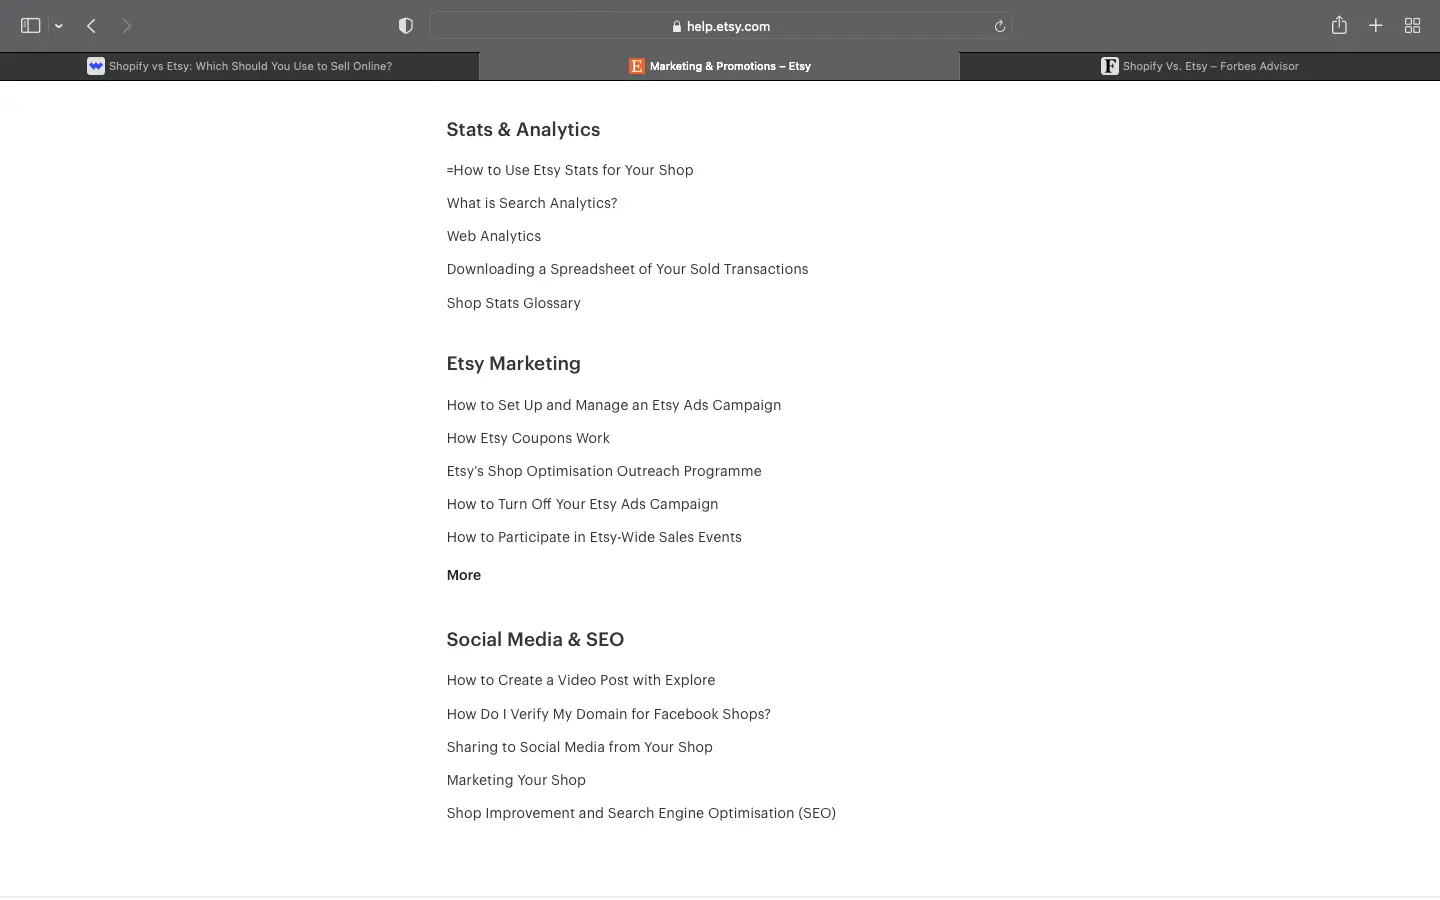The height and width of the screenshot is (900, 1440).
Task: Open the Stats & Analytics heading
Action: tap(523, 130)
